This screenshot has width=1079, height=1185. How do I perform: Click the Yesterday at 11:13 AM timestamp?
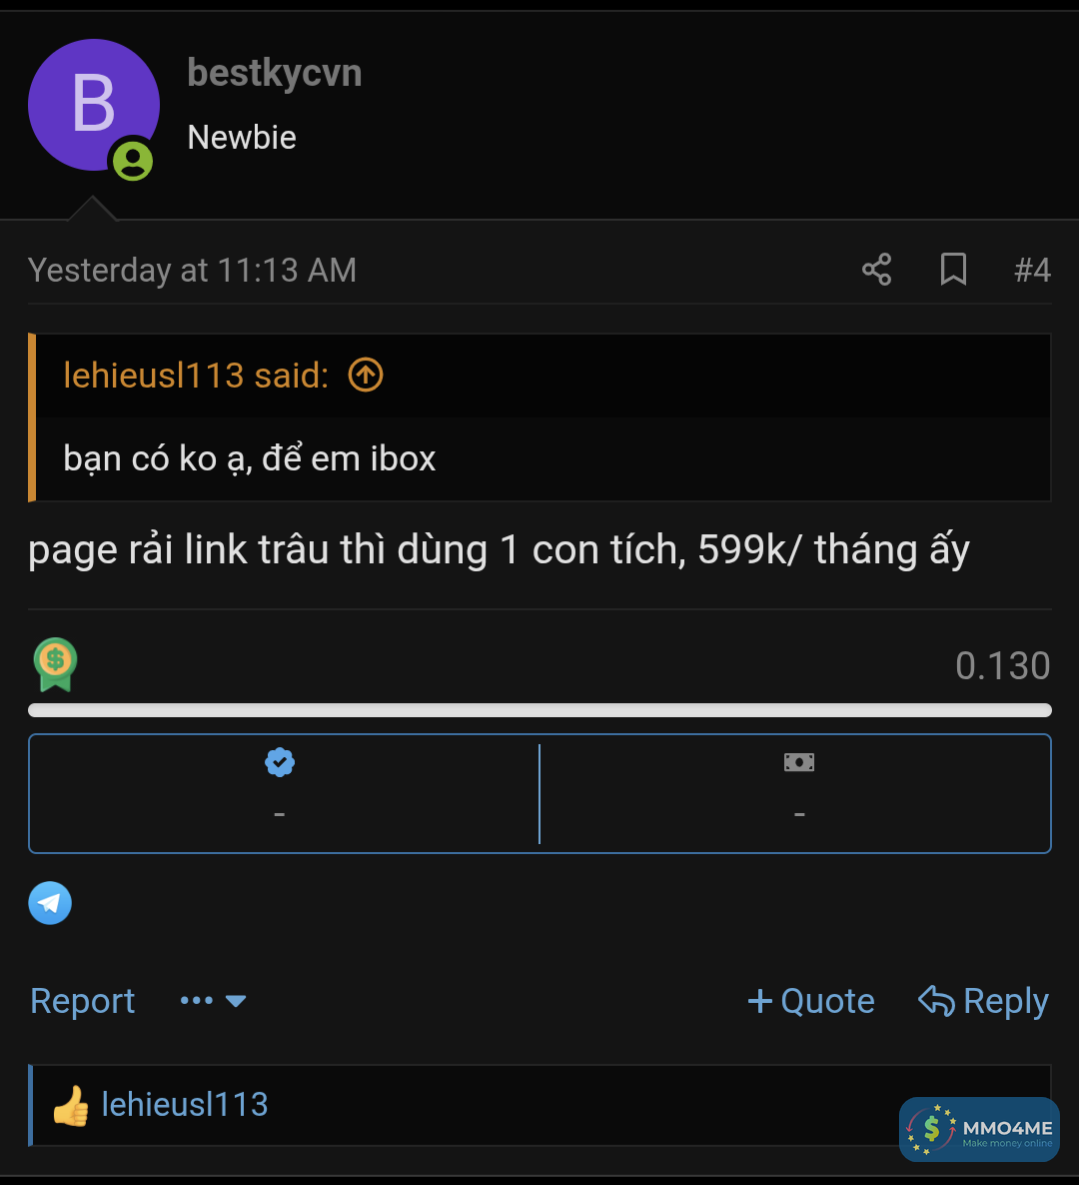click(192, 270)
